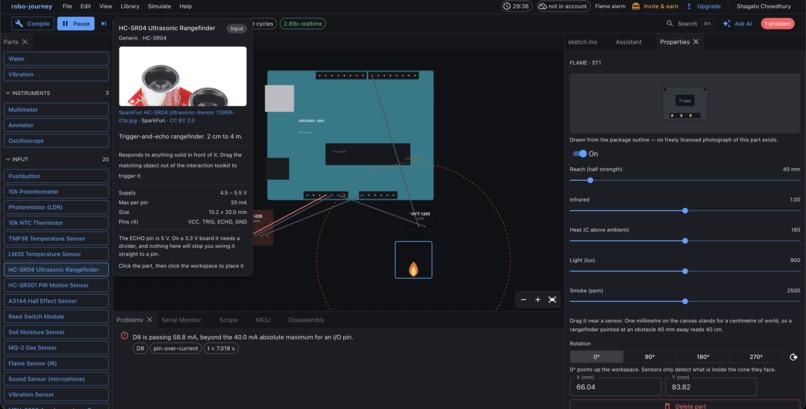Click the red error icon in Problems
Image resolution: width=806 pixels, height=409 pixels.
coord(124,336)
